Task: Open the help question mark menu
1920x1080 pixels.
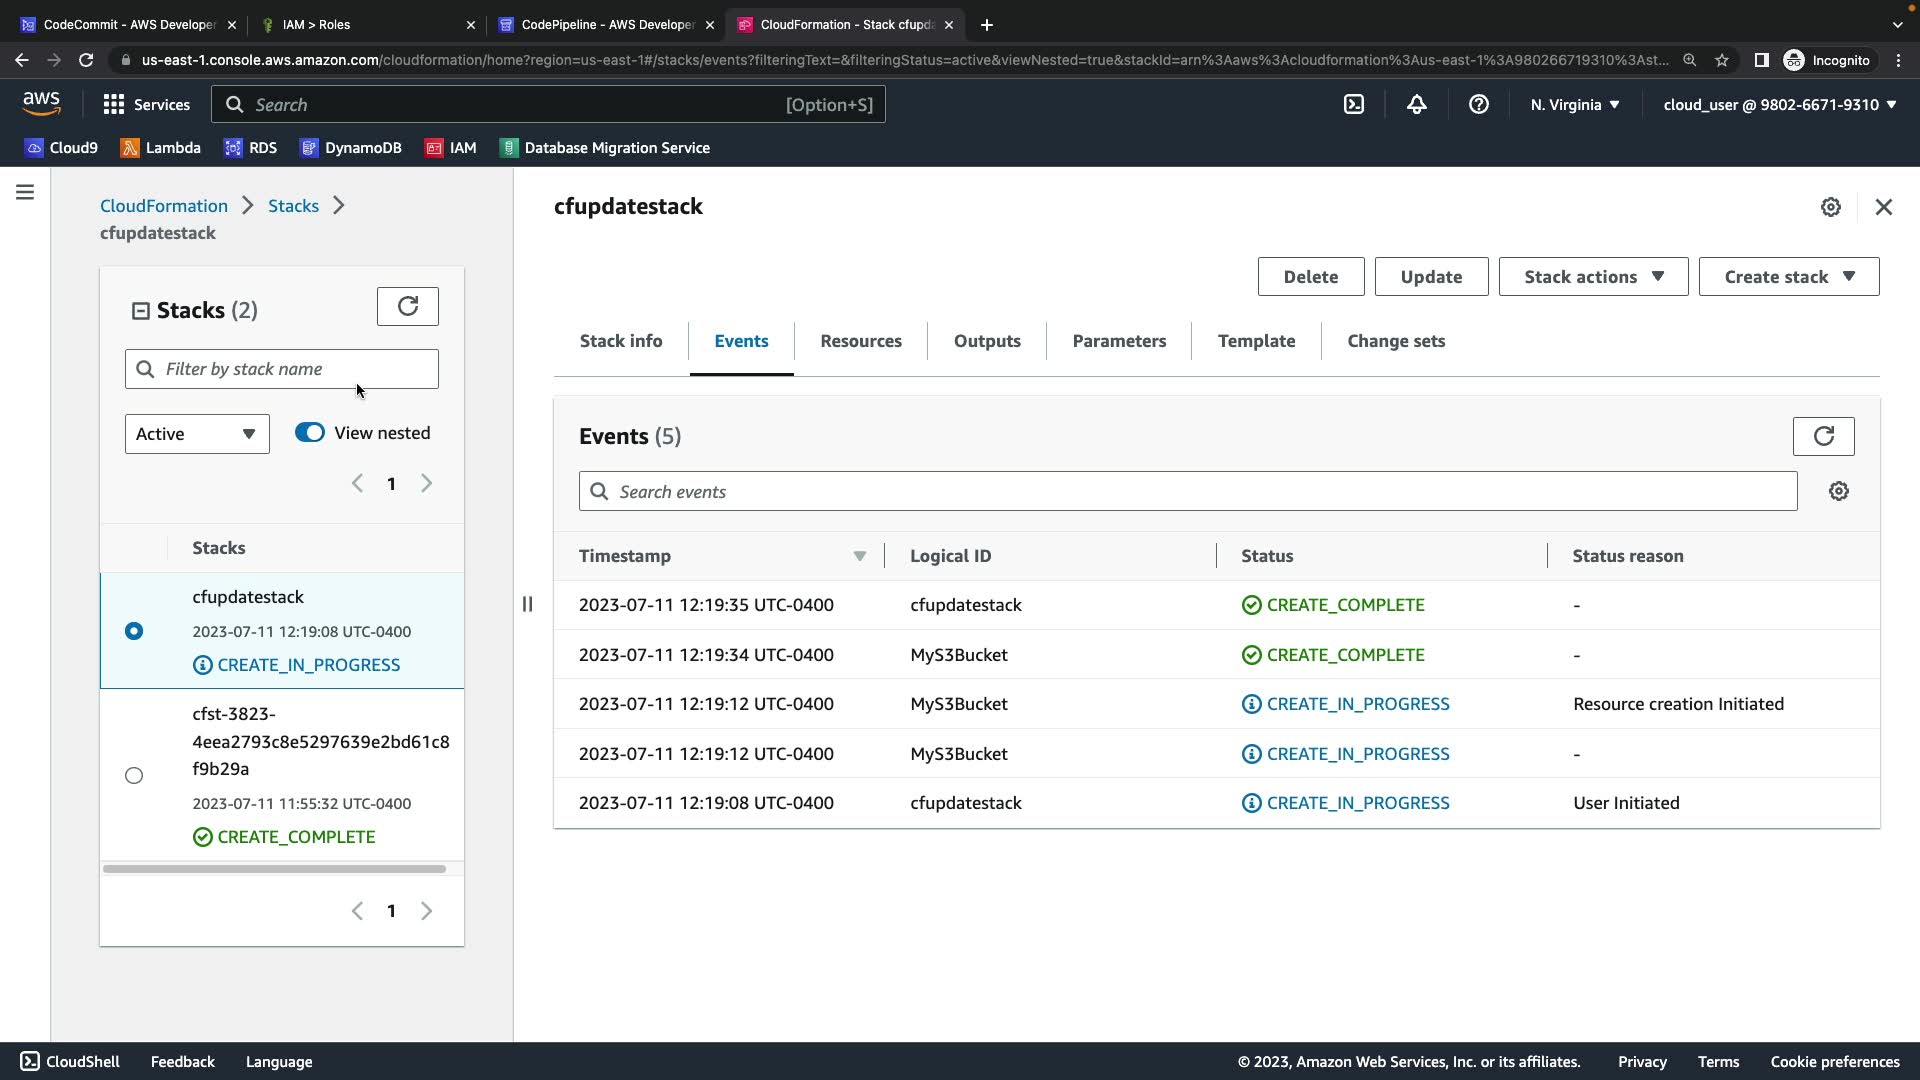Action: tap(1478, 104)
